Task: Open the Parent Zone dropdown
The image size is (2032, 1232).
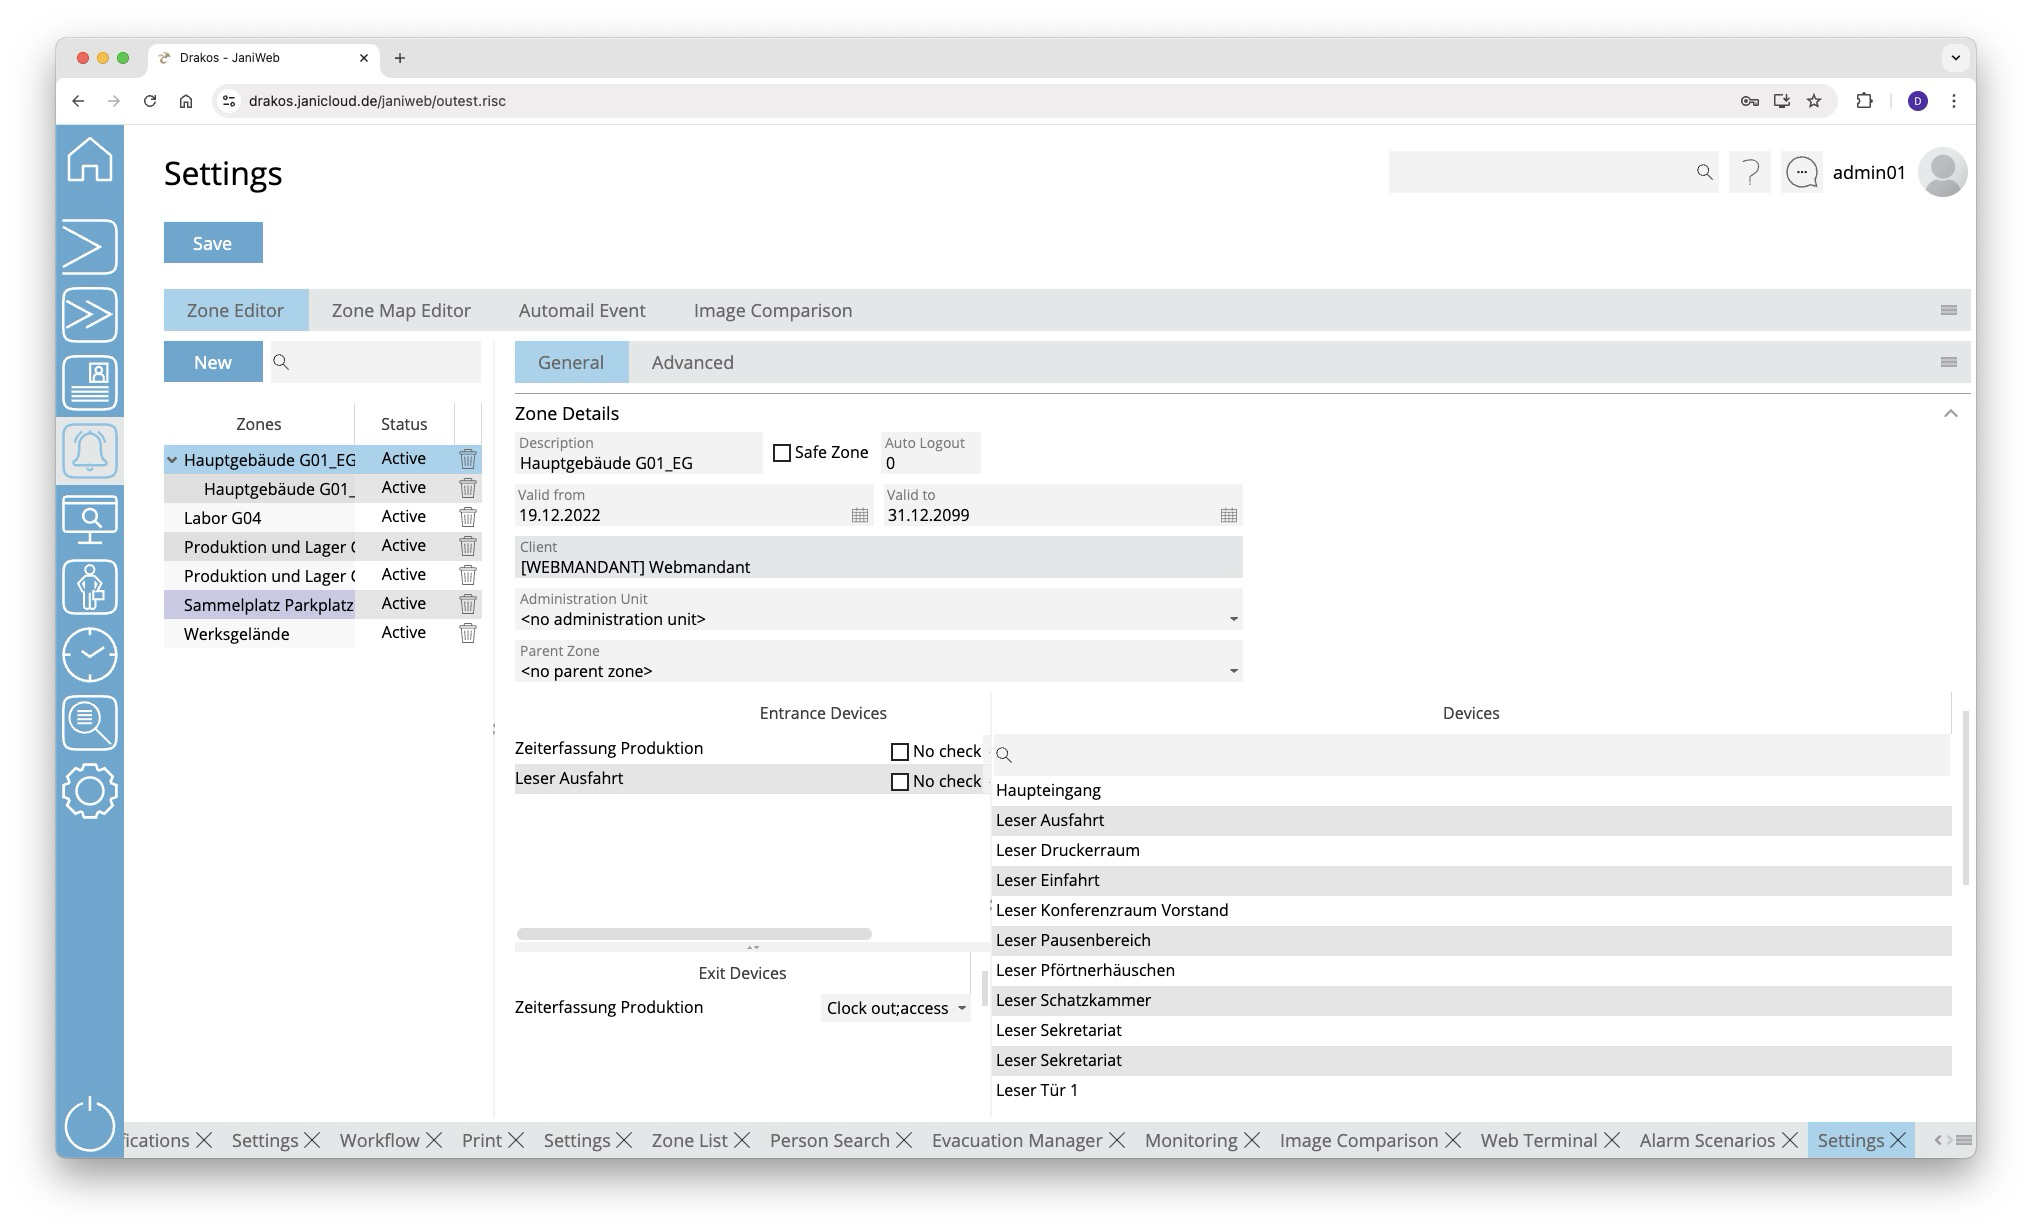Action: (x=1233, y=671)
